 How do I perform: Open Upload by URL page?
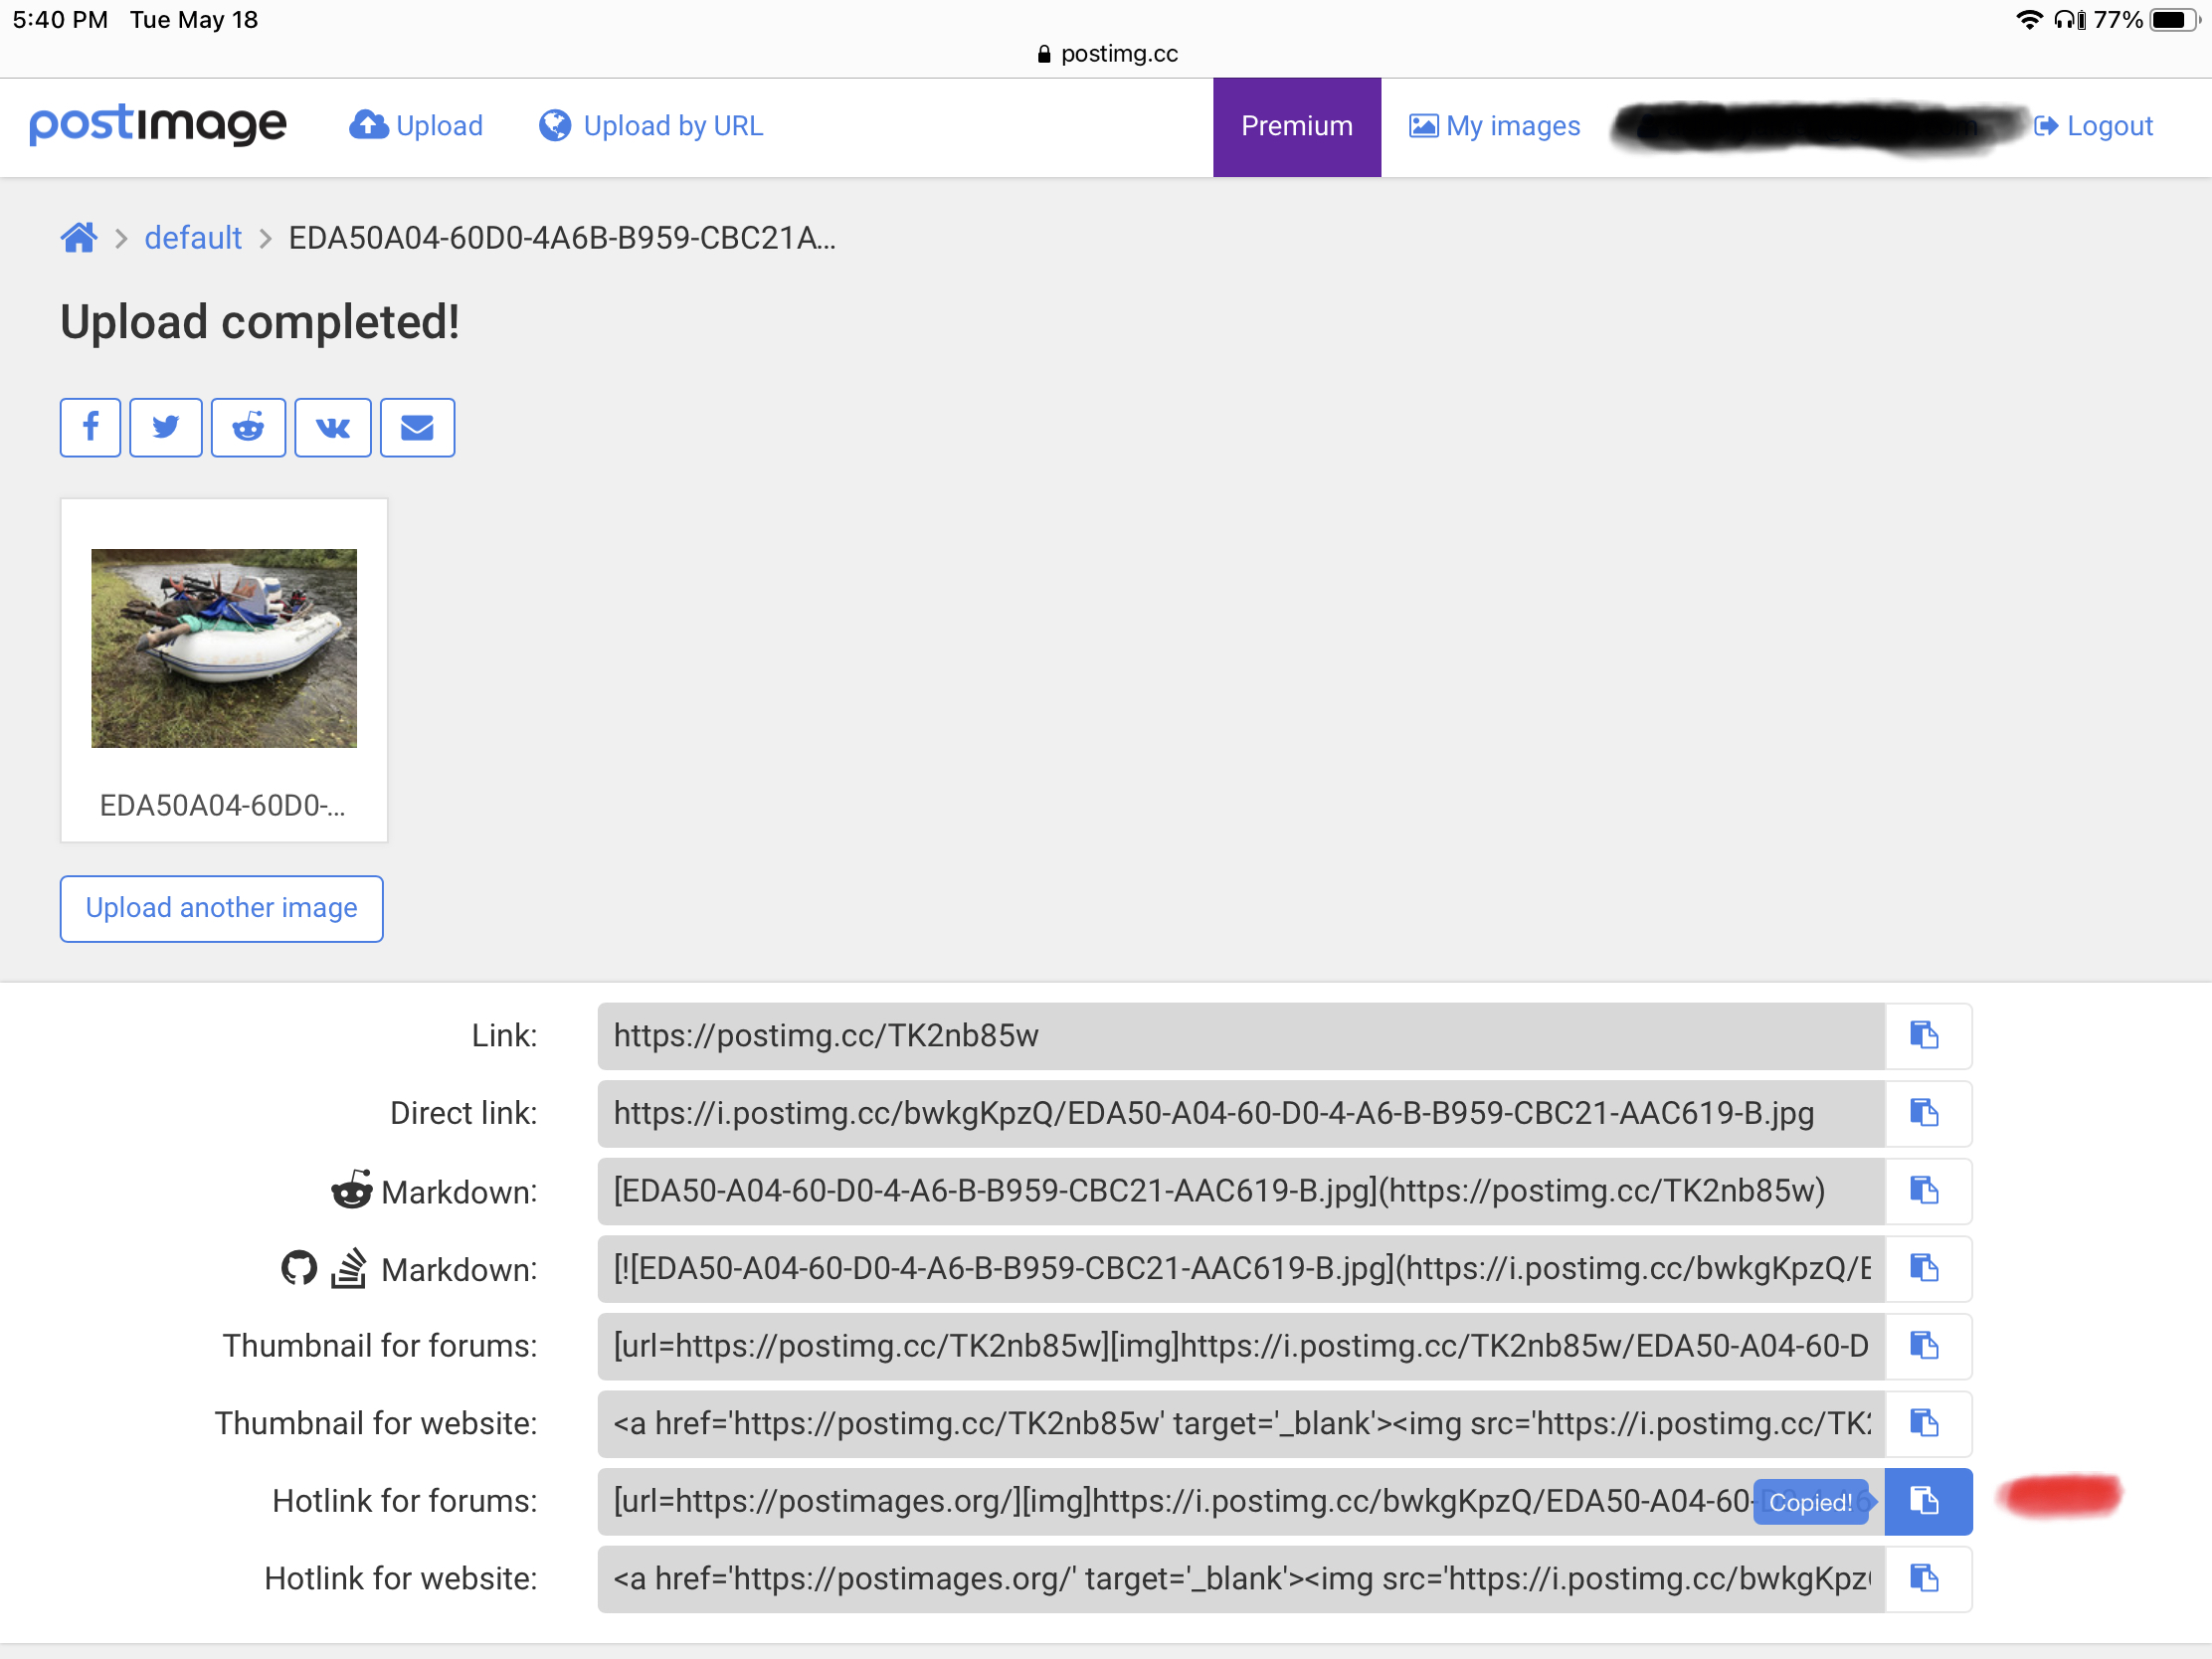tap(651, 126)
